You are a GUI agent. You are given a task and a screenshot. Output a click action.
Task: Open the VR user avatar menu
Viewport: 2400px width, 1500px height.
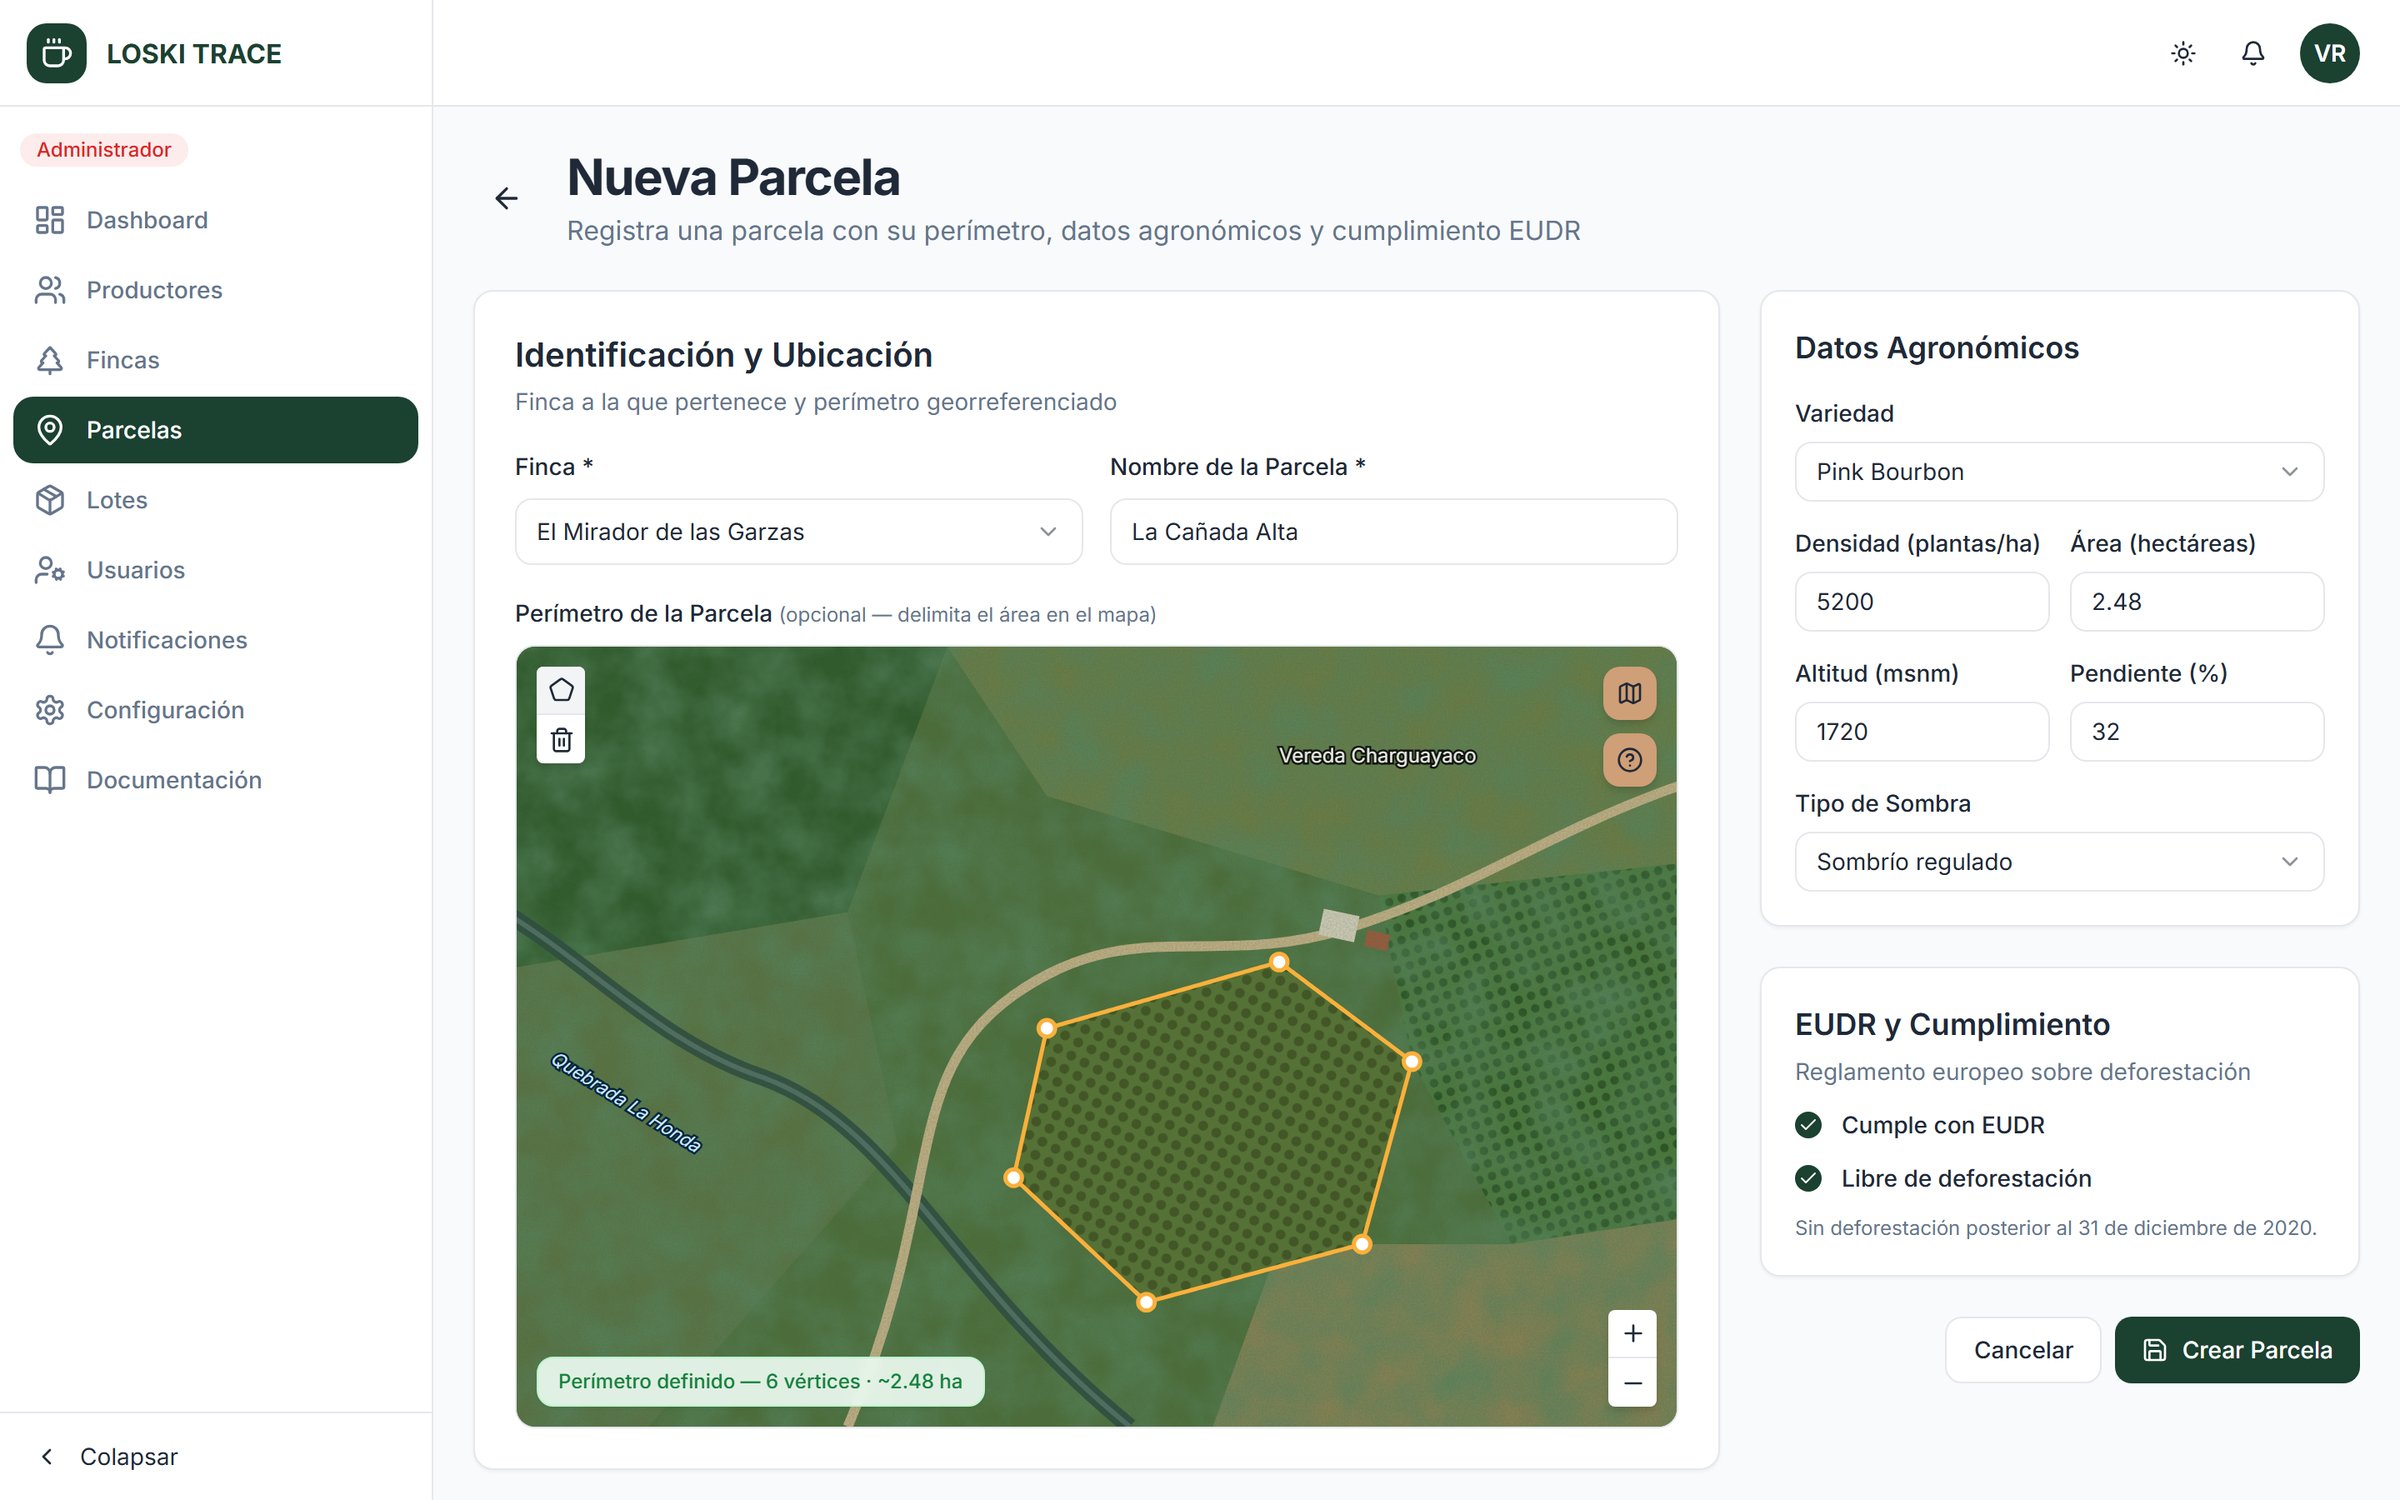point(2329,53)
